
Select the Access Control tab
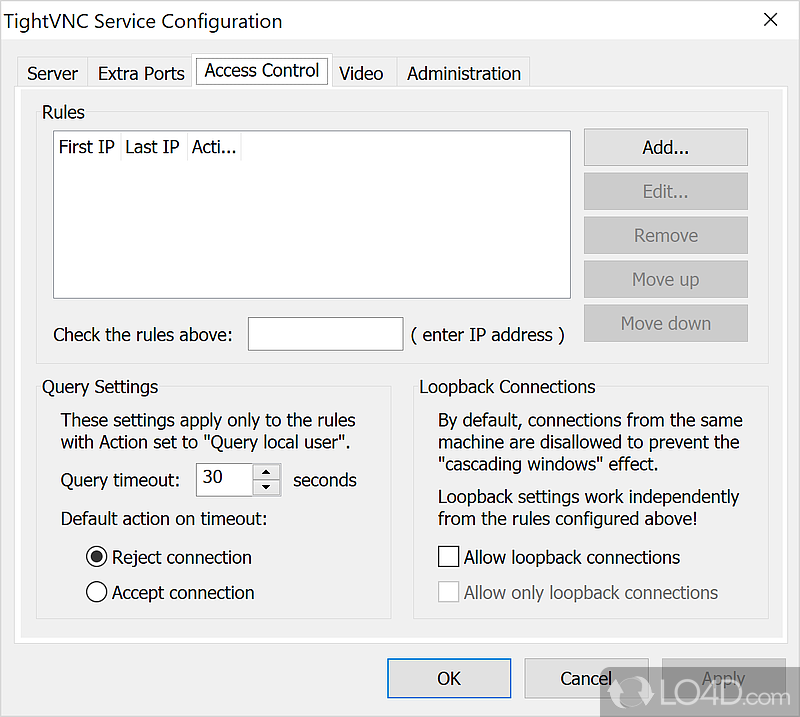point(262,71)
